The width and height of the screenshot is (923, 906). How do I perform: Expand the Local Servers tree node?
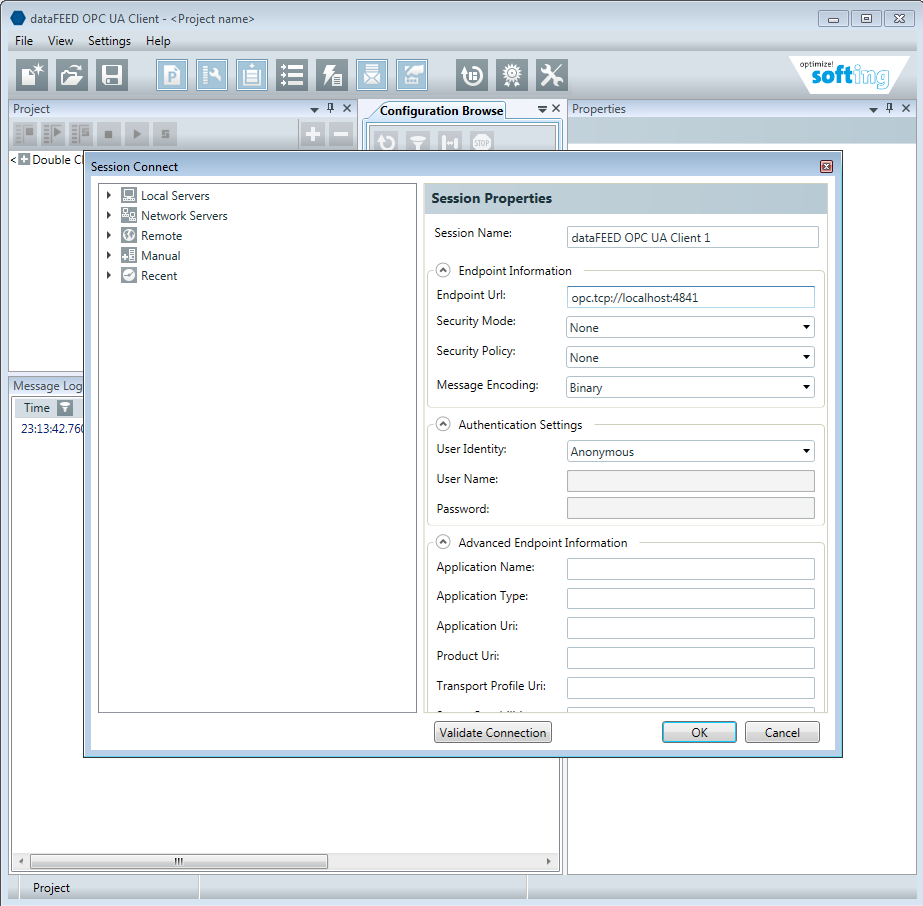(x=108, y=195)
